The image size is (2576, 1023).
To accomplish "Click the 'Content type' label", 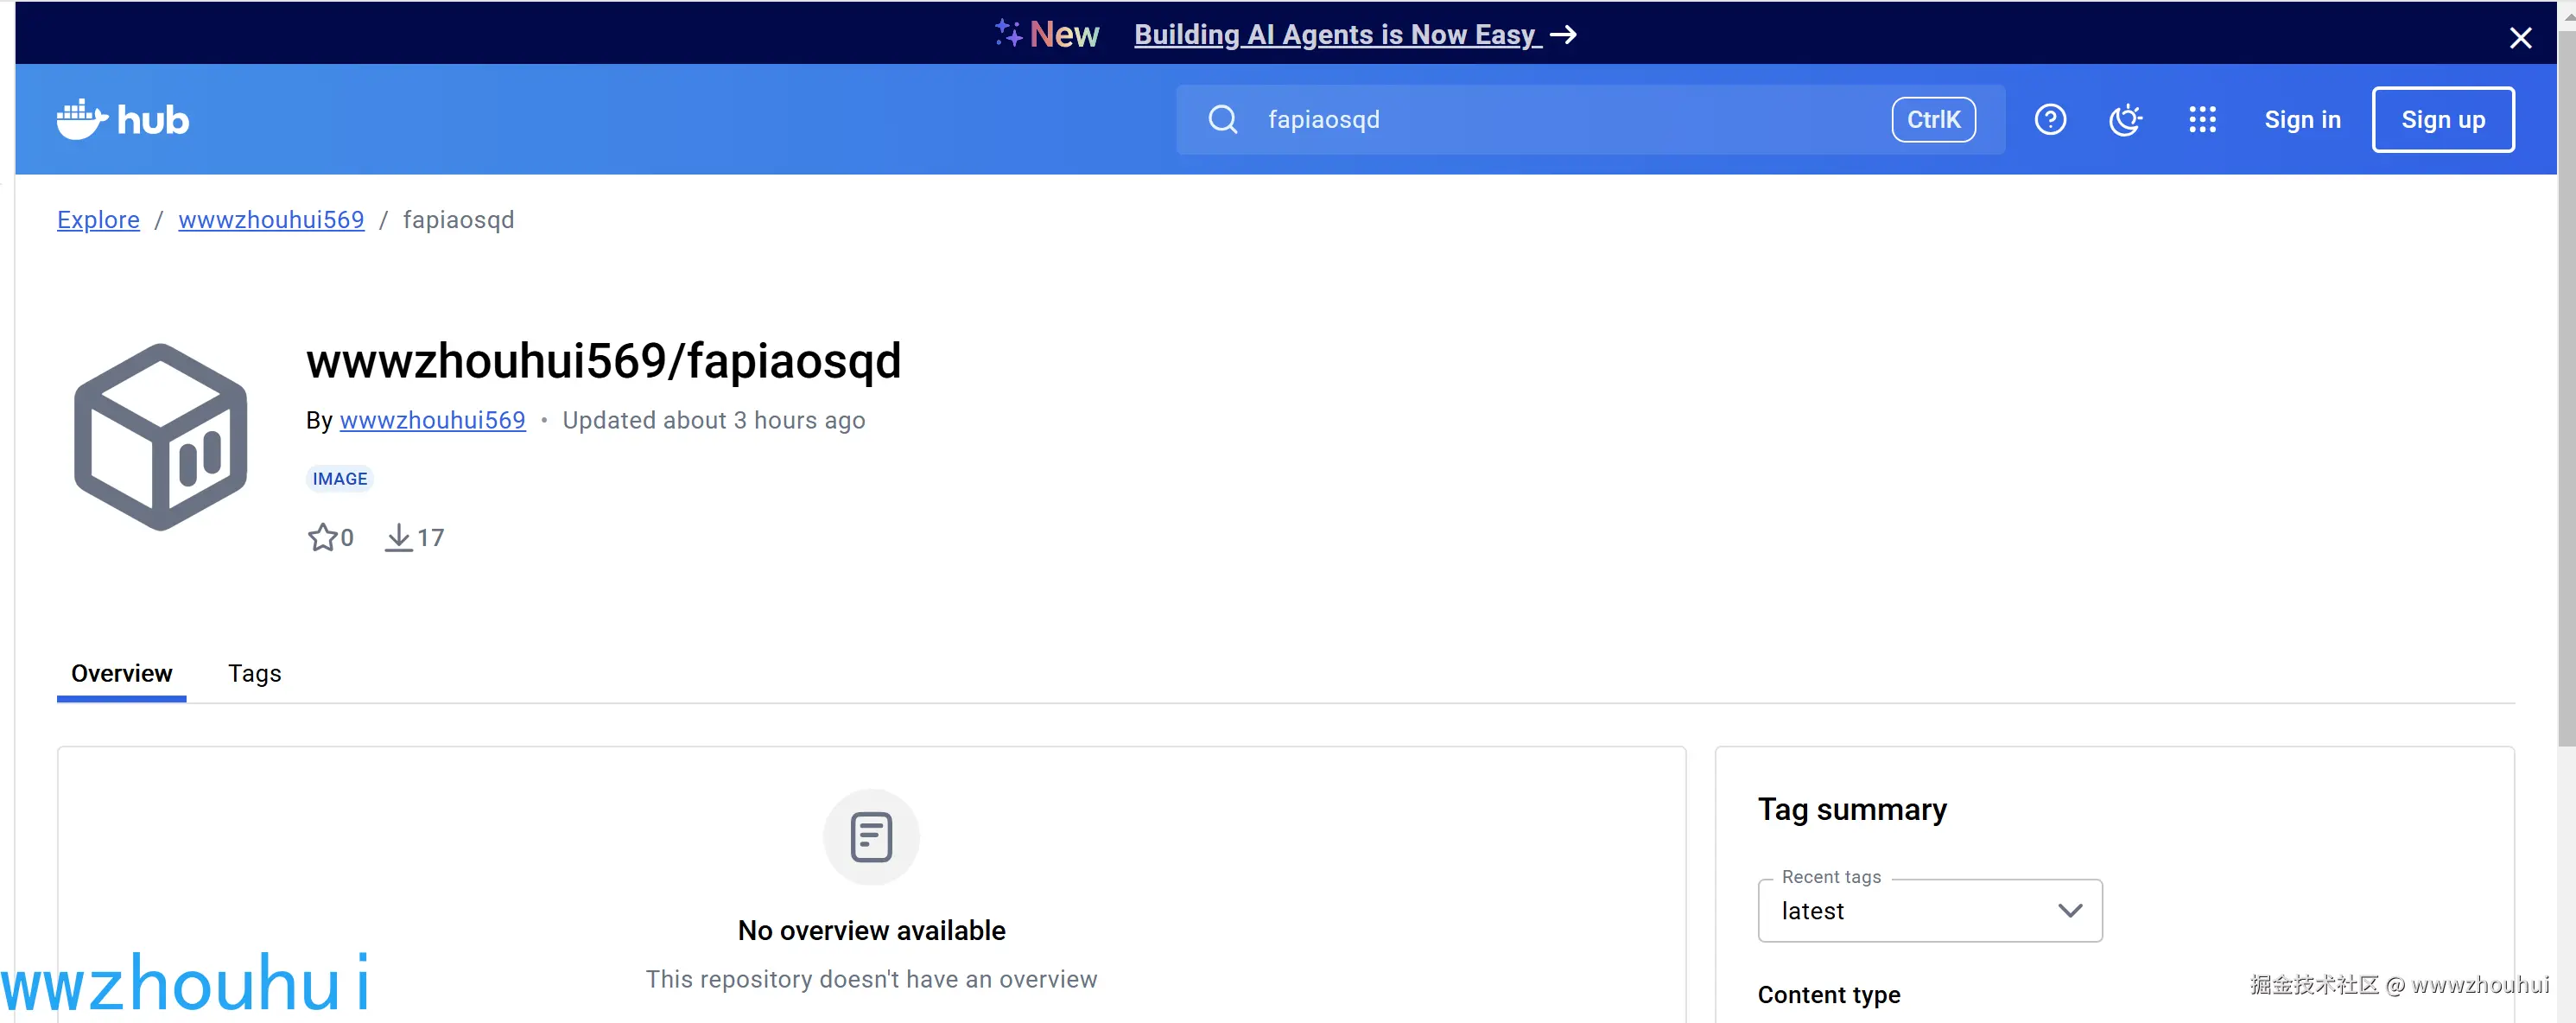I will click(x=1829, y=995).
